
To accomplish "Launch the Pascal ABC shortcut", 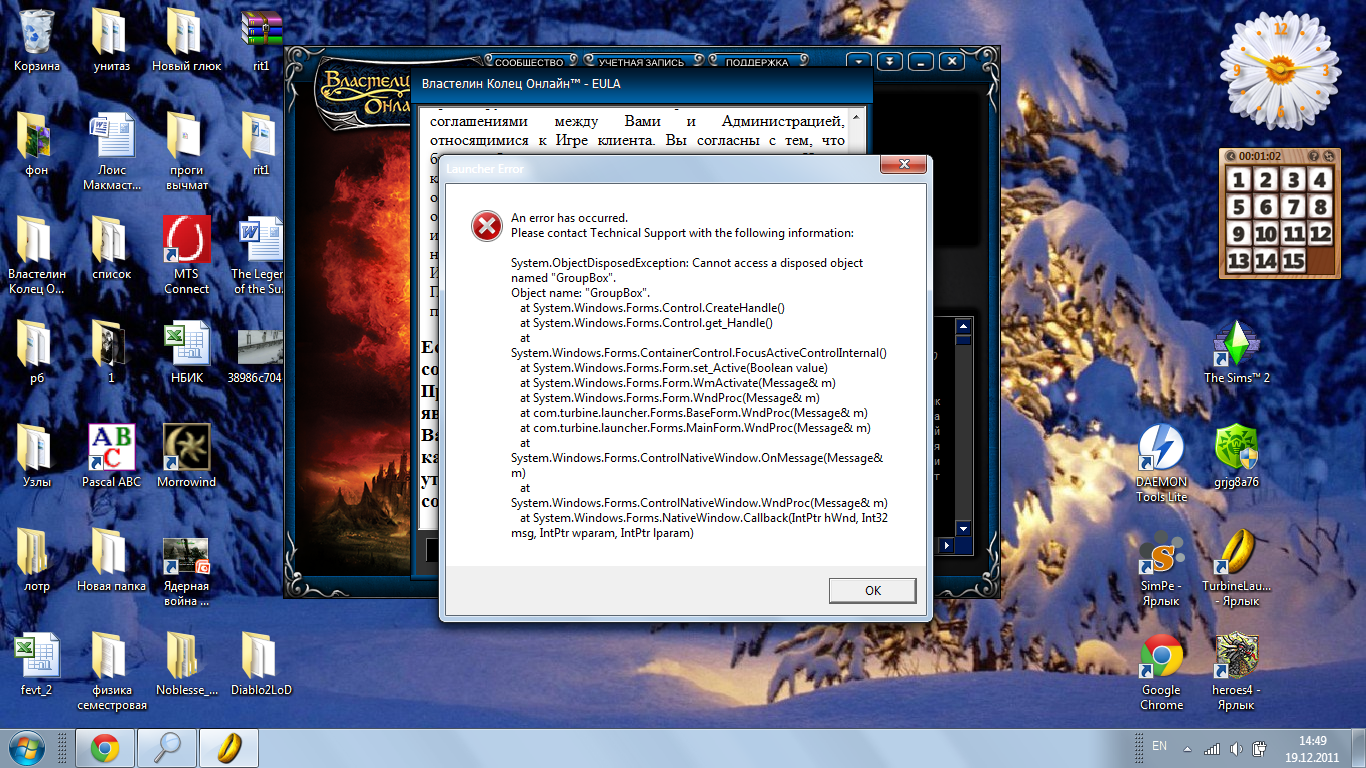I will (x=111, y=455).
